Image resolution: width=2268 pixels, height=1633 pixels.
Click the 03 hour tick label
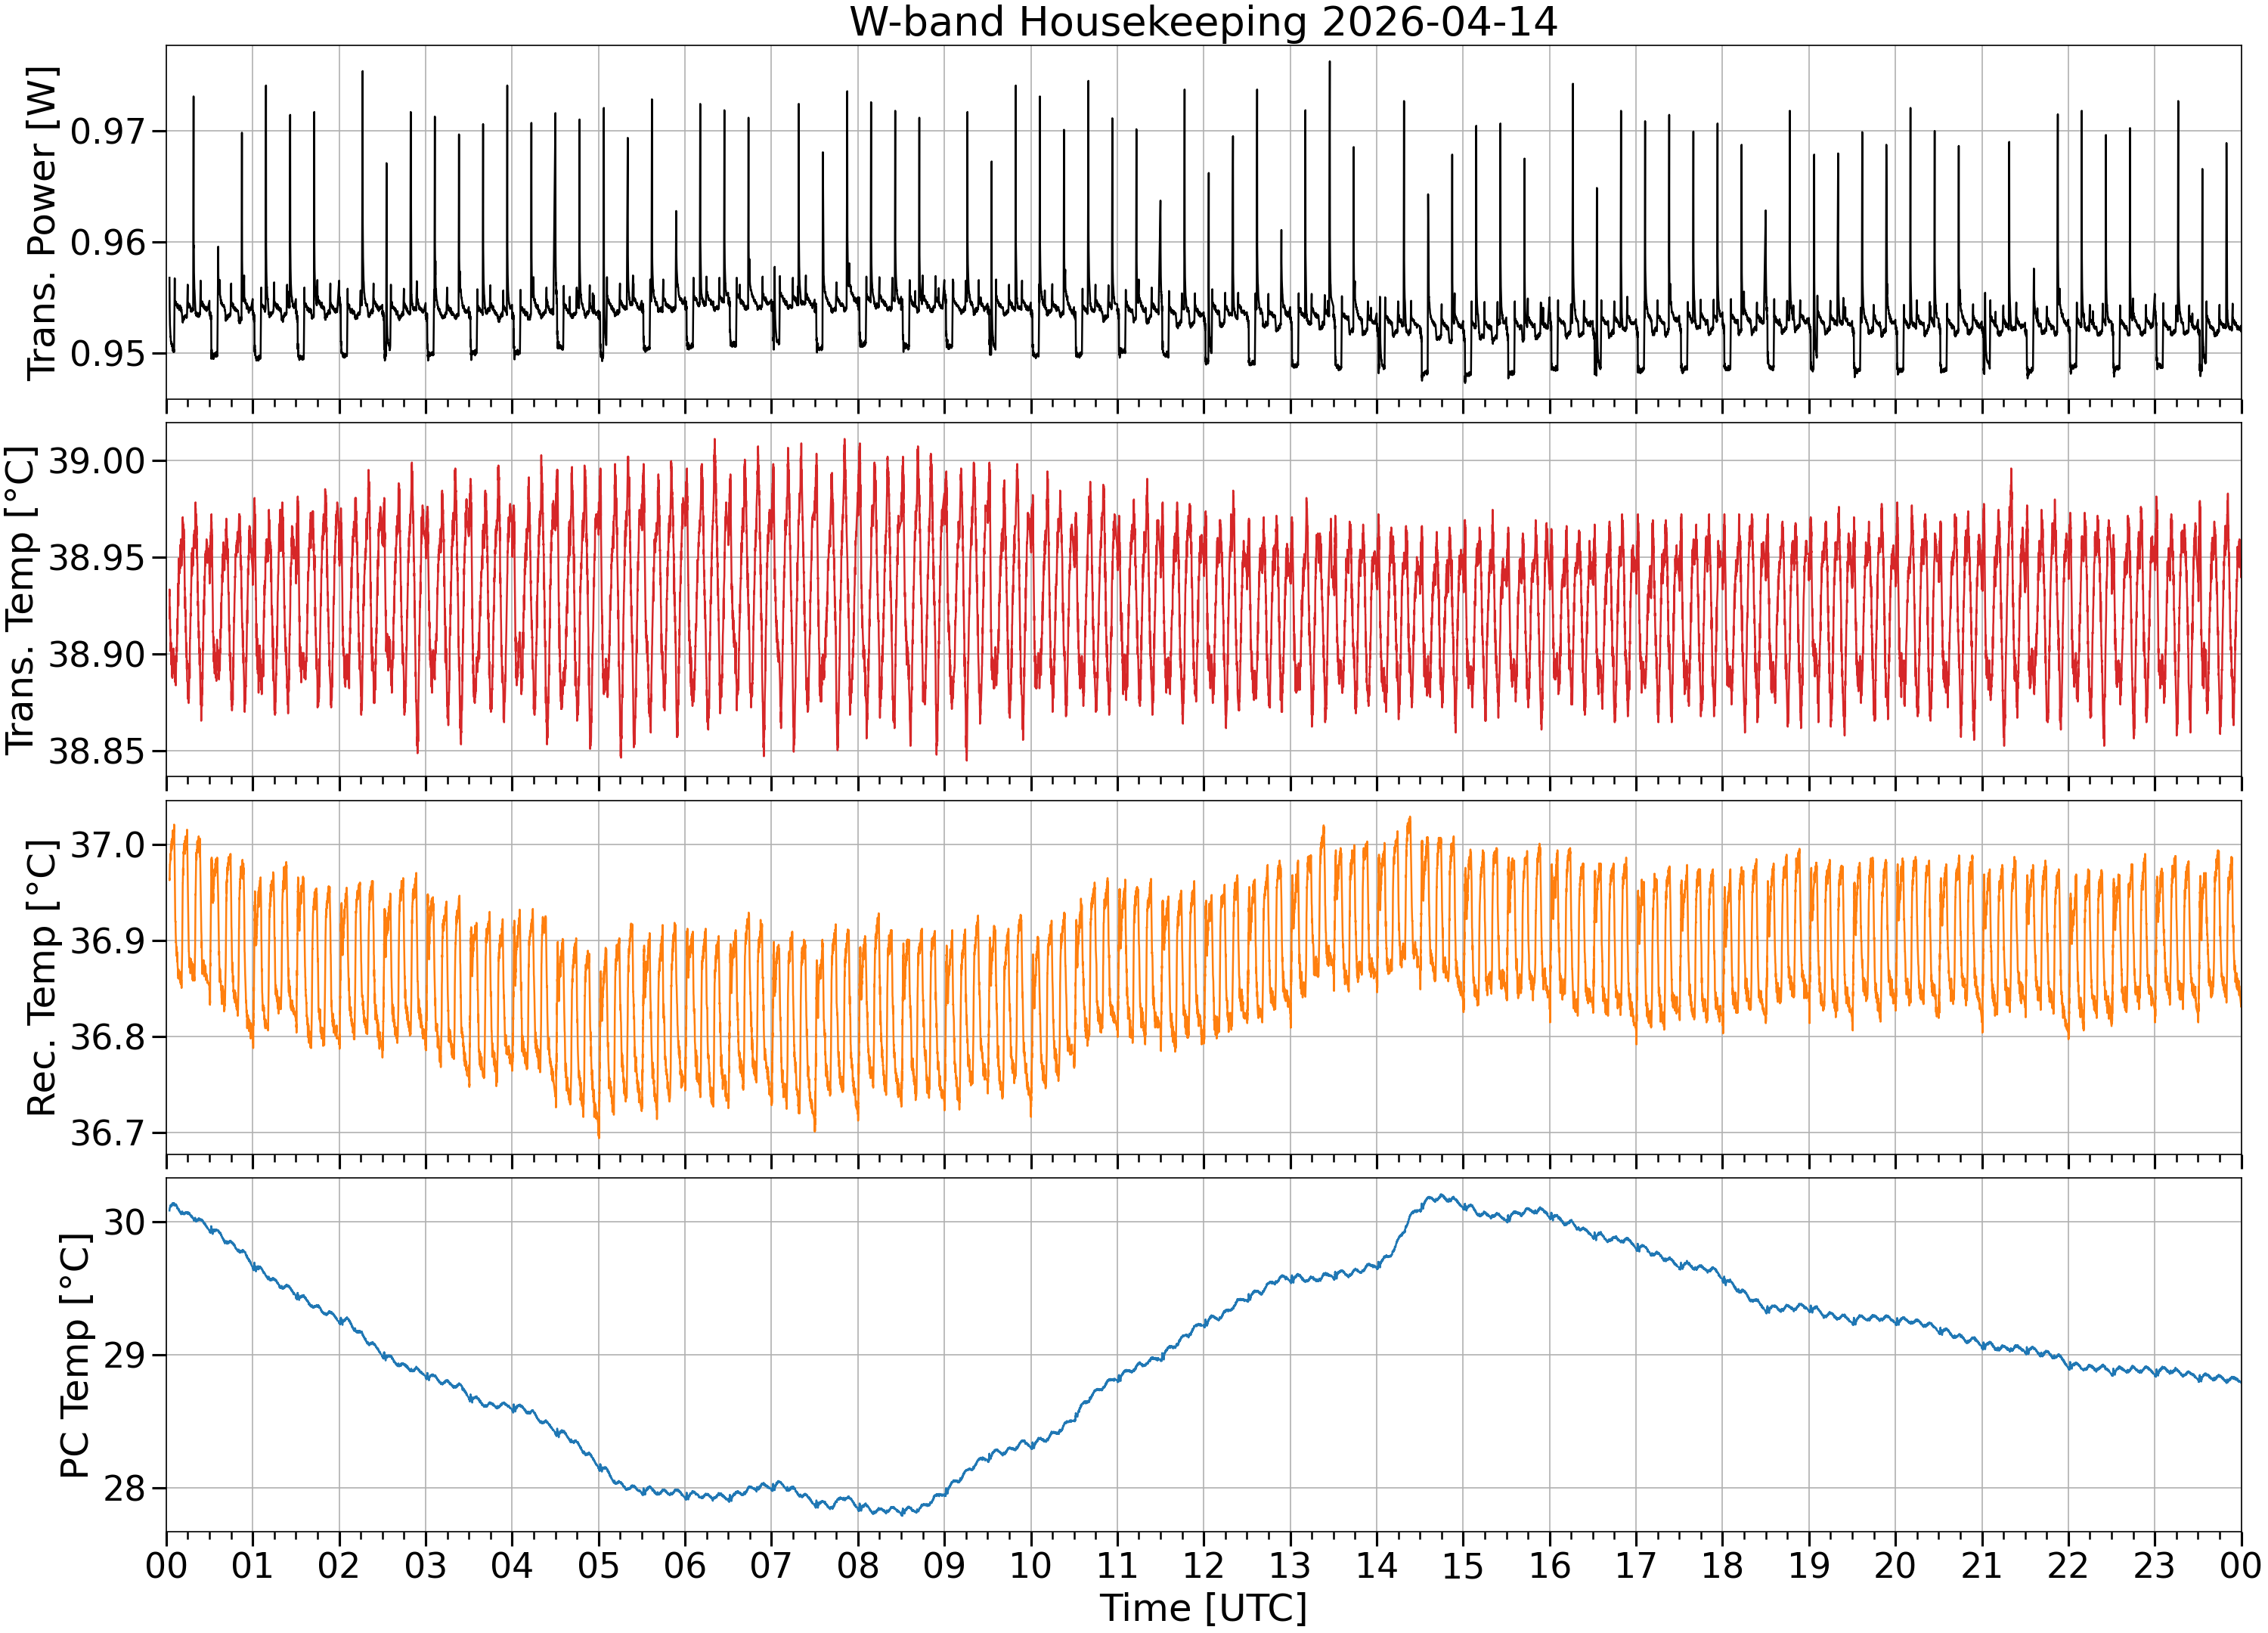pos(425,1565)
